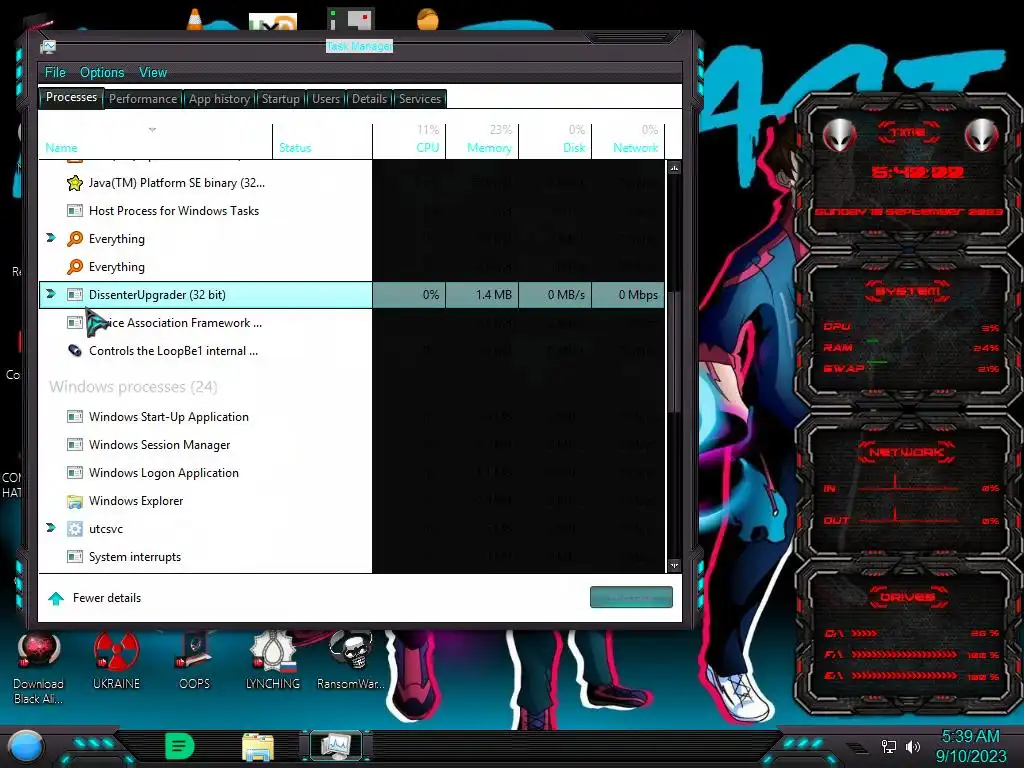
Task: Expand the DissenterUpgrader process group
Action: pyautogui.click(x=51, y=294)
